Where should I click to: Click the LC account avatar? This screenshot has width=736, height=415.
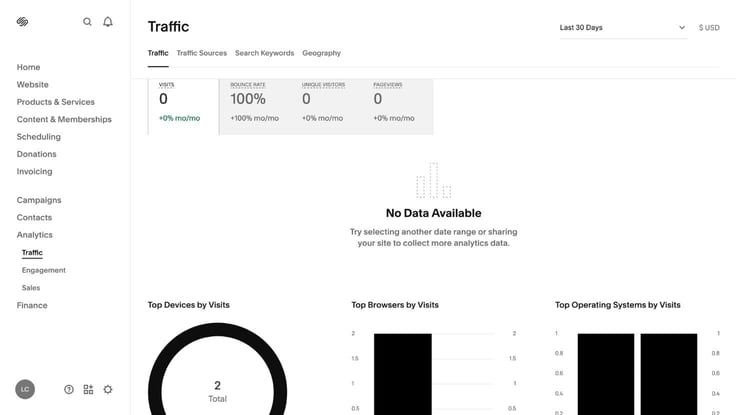[x=25, y=389]
